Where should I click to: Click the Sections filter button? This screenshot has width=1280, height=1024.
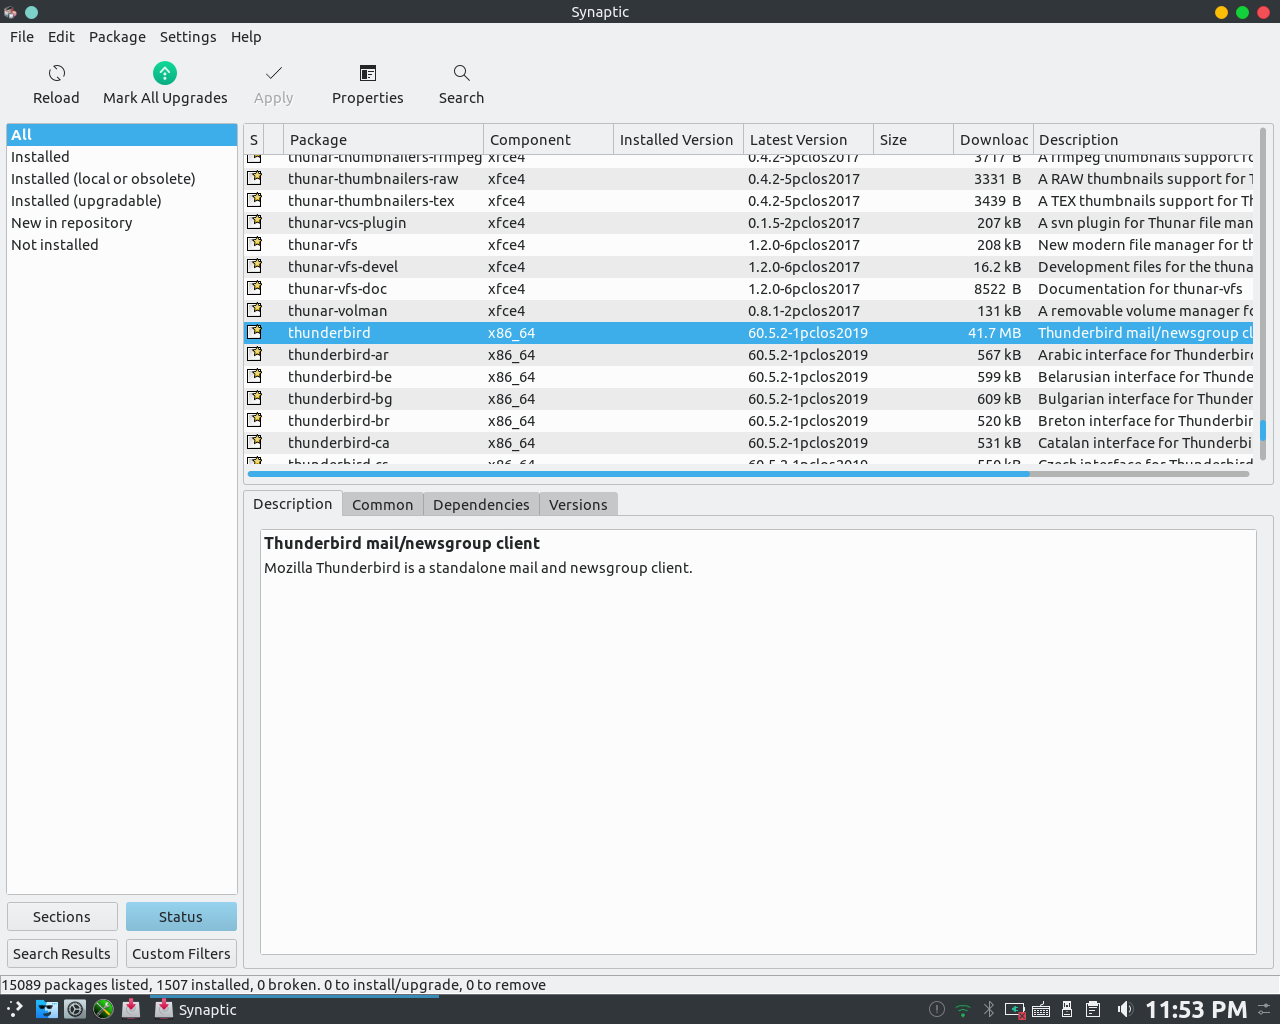(62, 916)
